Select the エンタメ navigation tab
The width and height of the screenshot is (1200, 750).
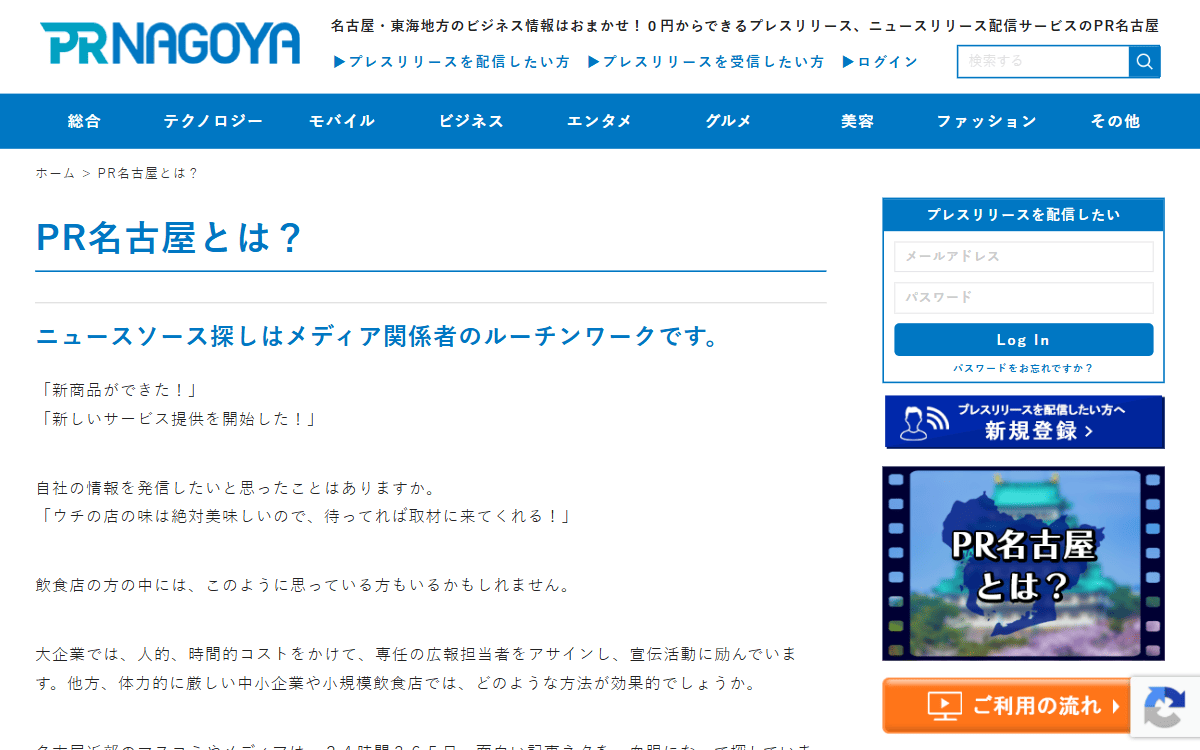point(600,121)
